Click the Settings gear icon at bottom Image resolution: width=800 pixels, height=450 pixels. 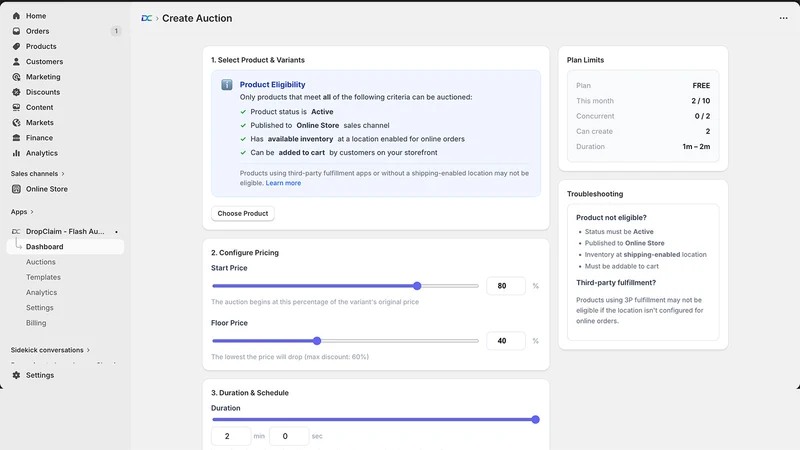coord(16,375)
